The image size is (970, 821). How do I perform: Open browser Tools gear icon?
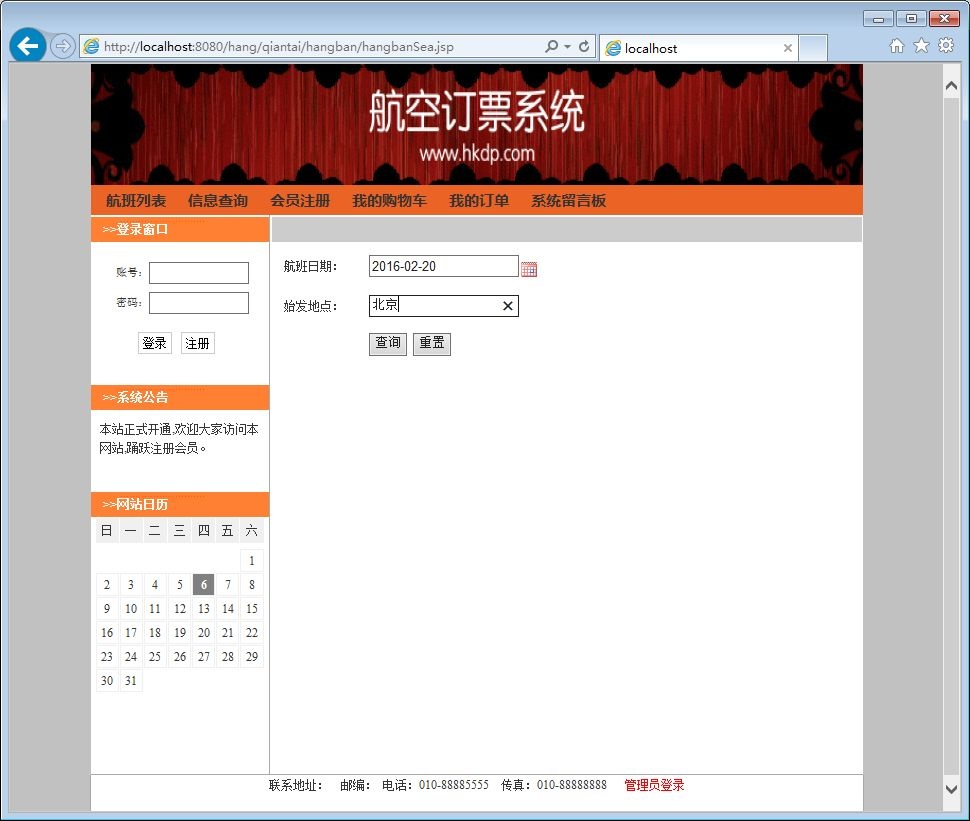coord(946,46)
